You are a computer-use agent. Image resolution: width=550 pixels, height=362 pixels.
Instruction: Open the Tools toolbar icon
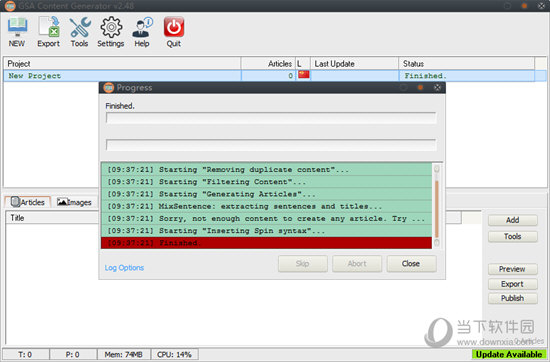pyautogui.click(x=80, y=32)
